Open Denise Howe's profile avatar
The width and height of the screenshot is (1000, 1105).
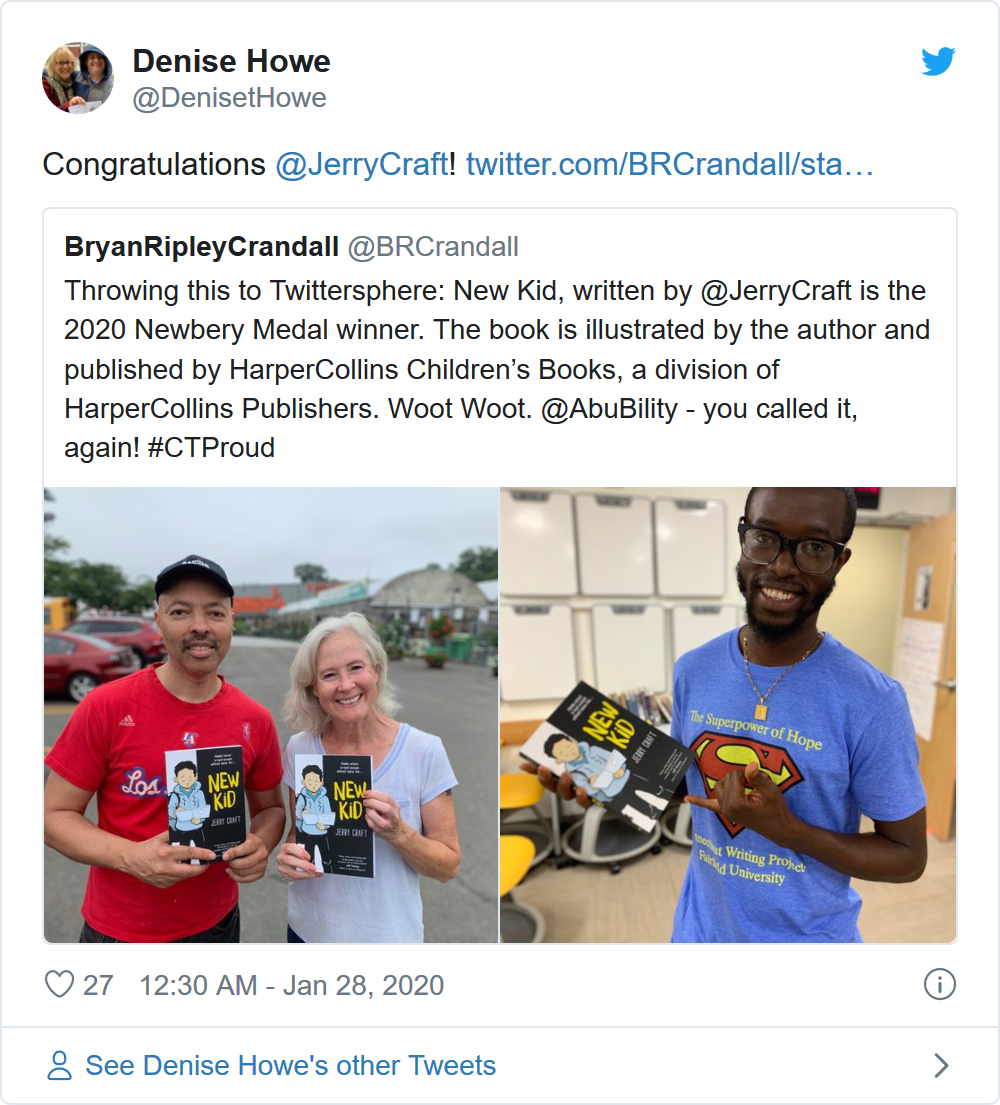tap(78, 78)
